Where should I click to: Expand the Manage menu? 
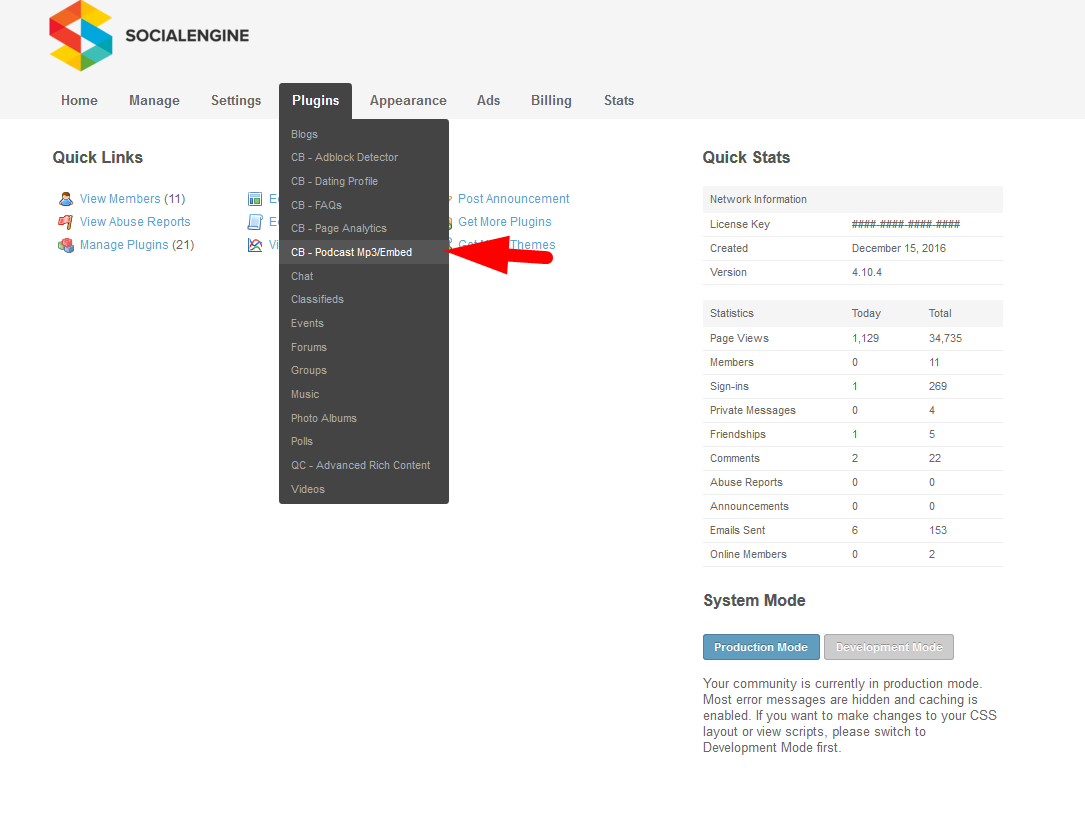coord(154,101)
